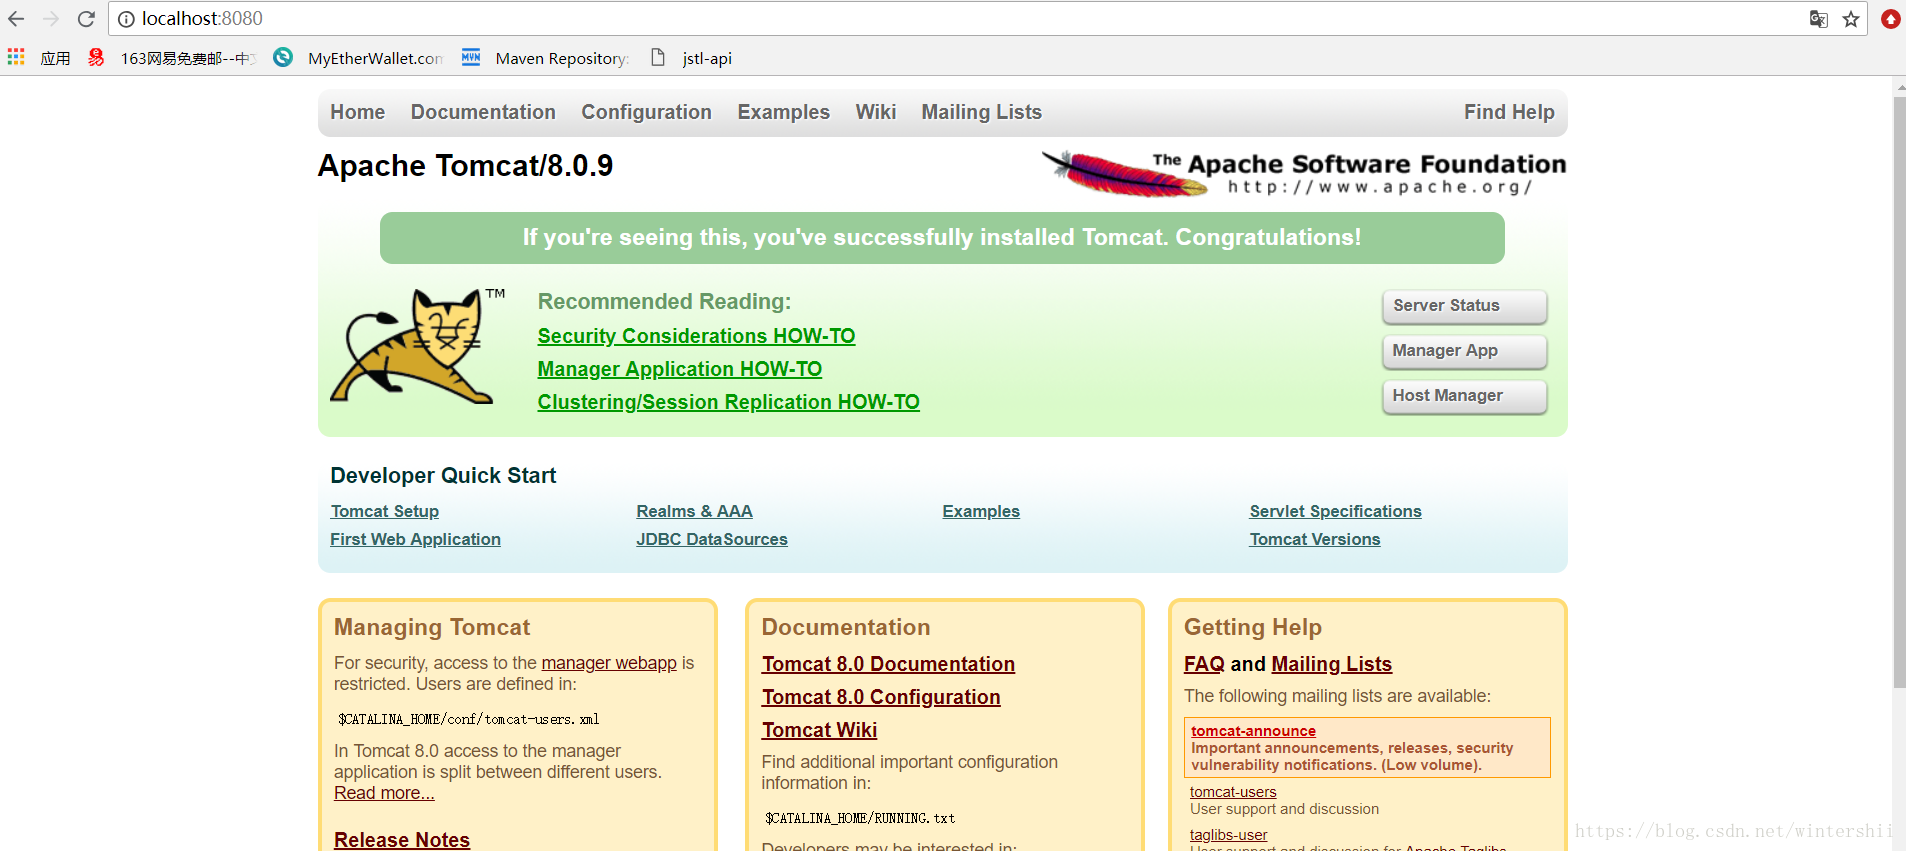Click the Manager App button
Viewport: 1906px width, 851px height.
pos(1464,351)
